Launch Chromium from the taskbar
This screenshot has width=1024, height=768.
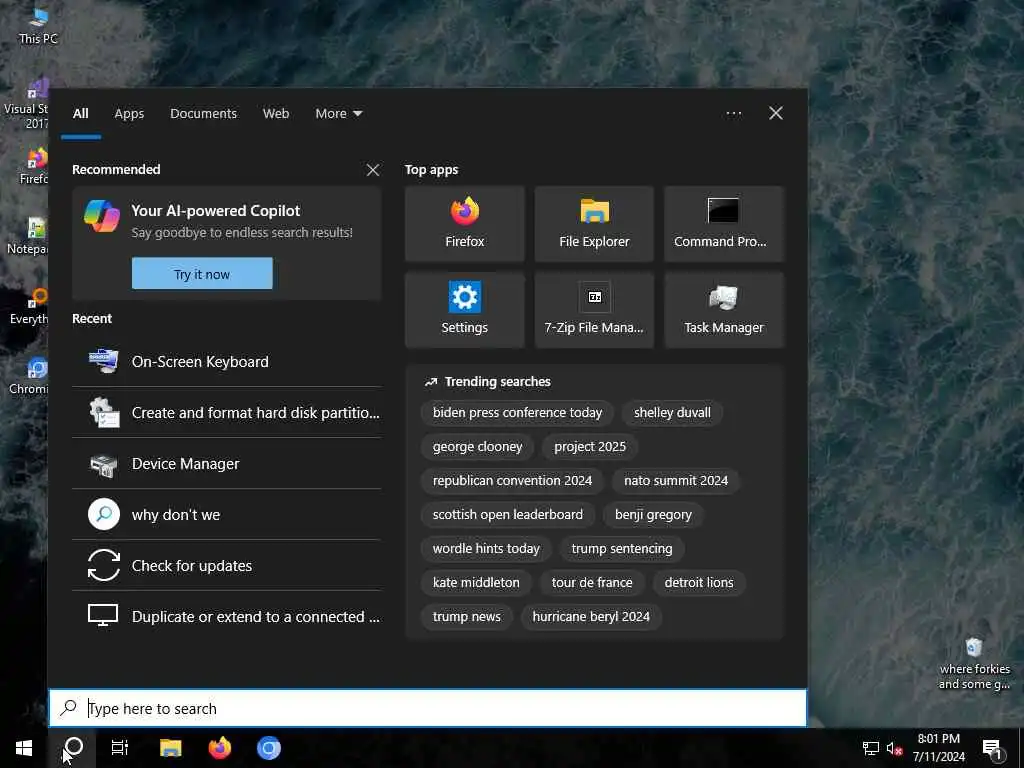pos(268,748)
